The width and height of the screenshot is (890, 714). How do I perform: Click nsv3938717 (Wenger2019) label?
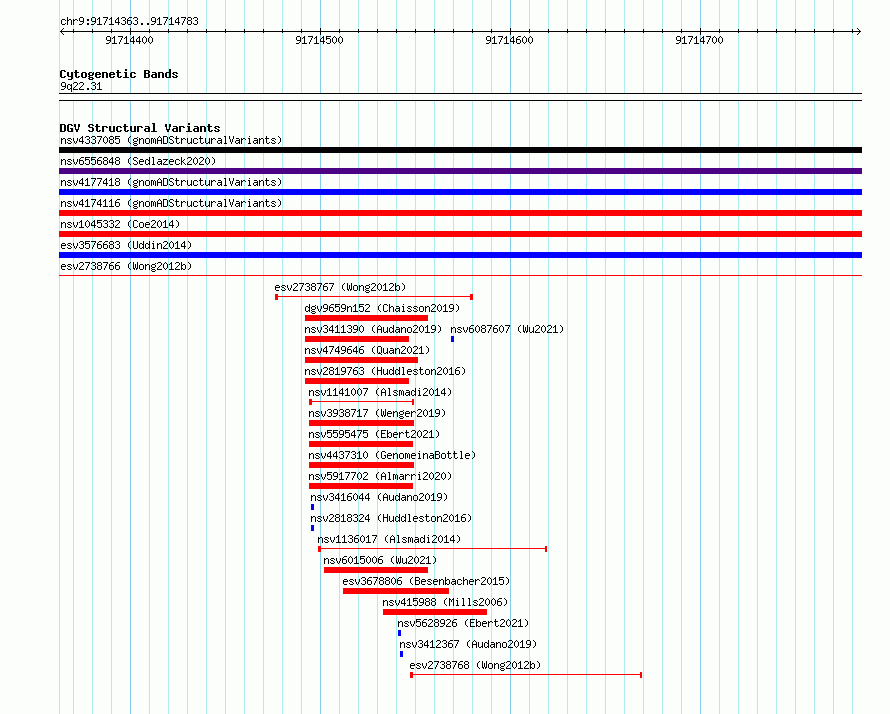pyautogui.click(x=377, y=413)
